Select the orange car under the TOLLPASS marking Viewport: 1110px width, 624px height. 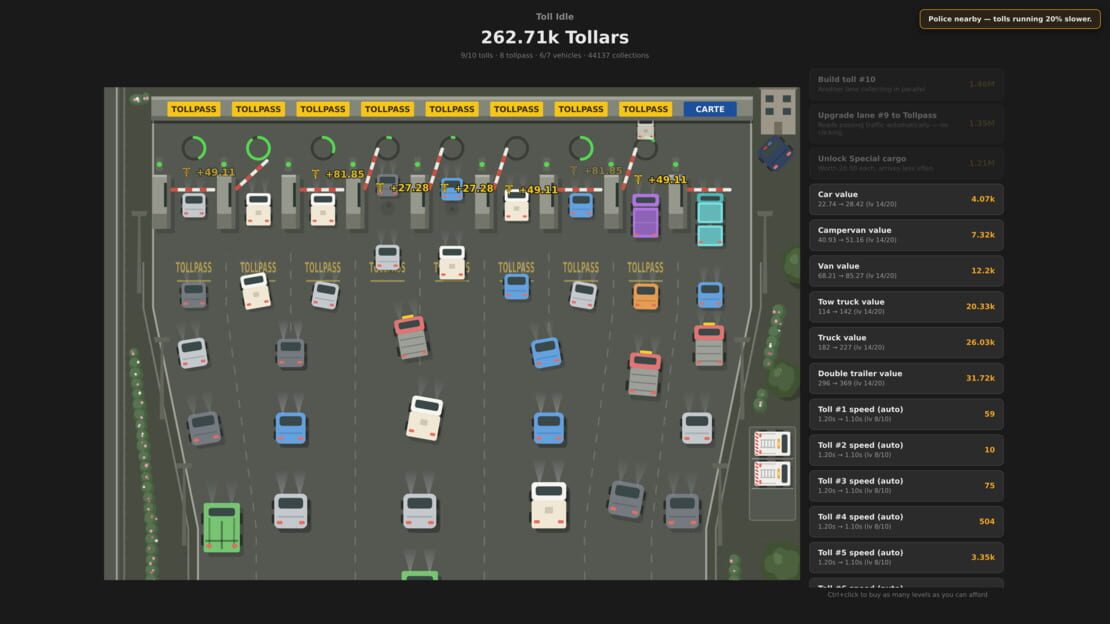point(645,296)
